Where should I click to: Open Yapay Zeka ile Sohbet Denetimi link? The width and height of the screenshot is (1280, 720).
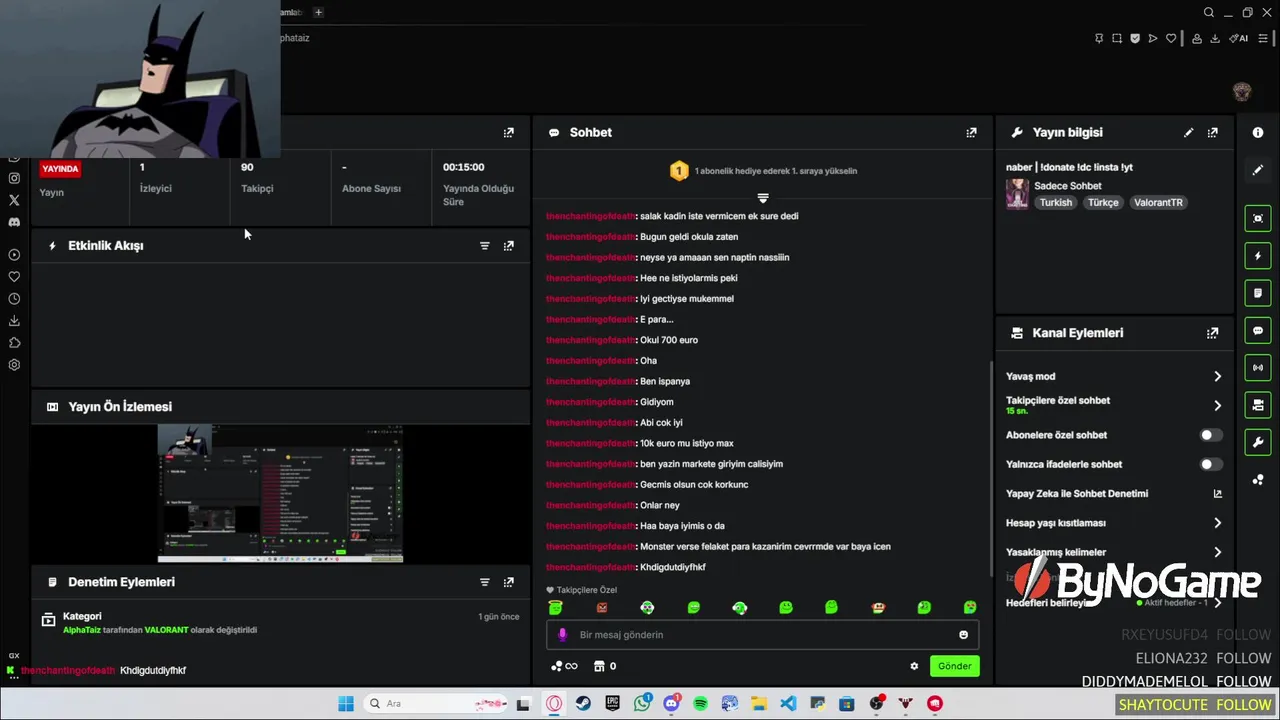point(1114,494)
